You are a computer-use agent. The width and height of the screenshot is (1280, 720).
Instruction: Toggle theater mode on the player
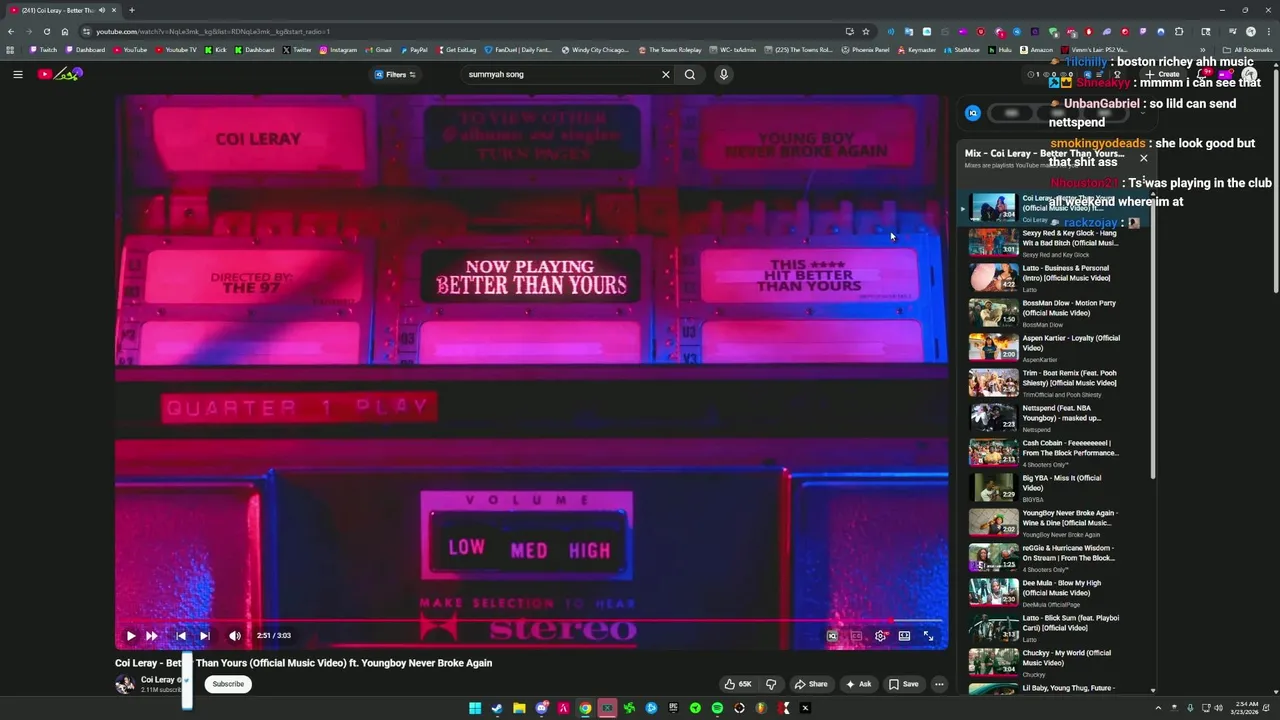[x=904, y=636]
